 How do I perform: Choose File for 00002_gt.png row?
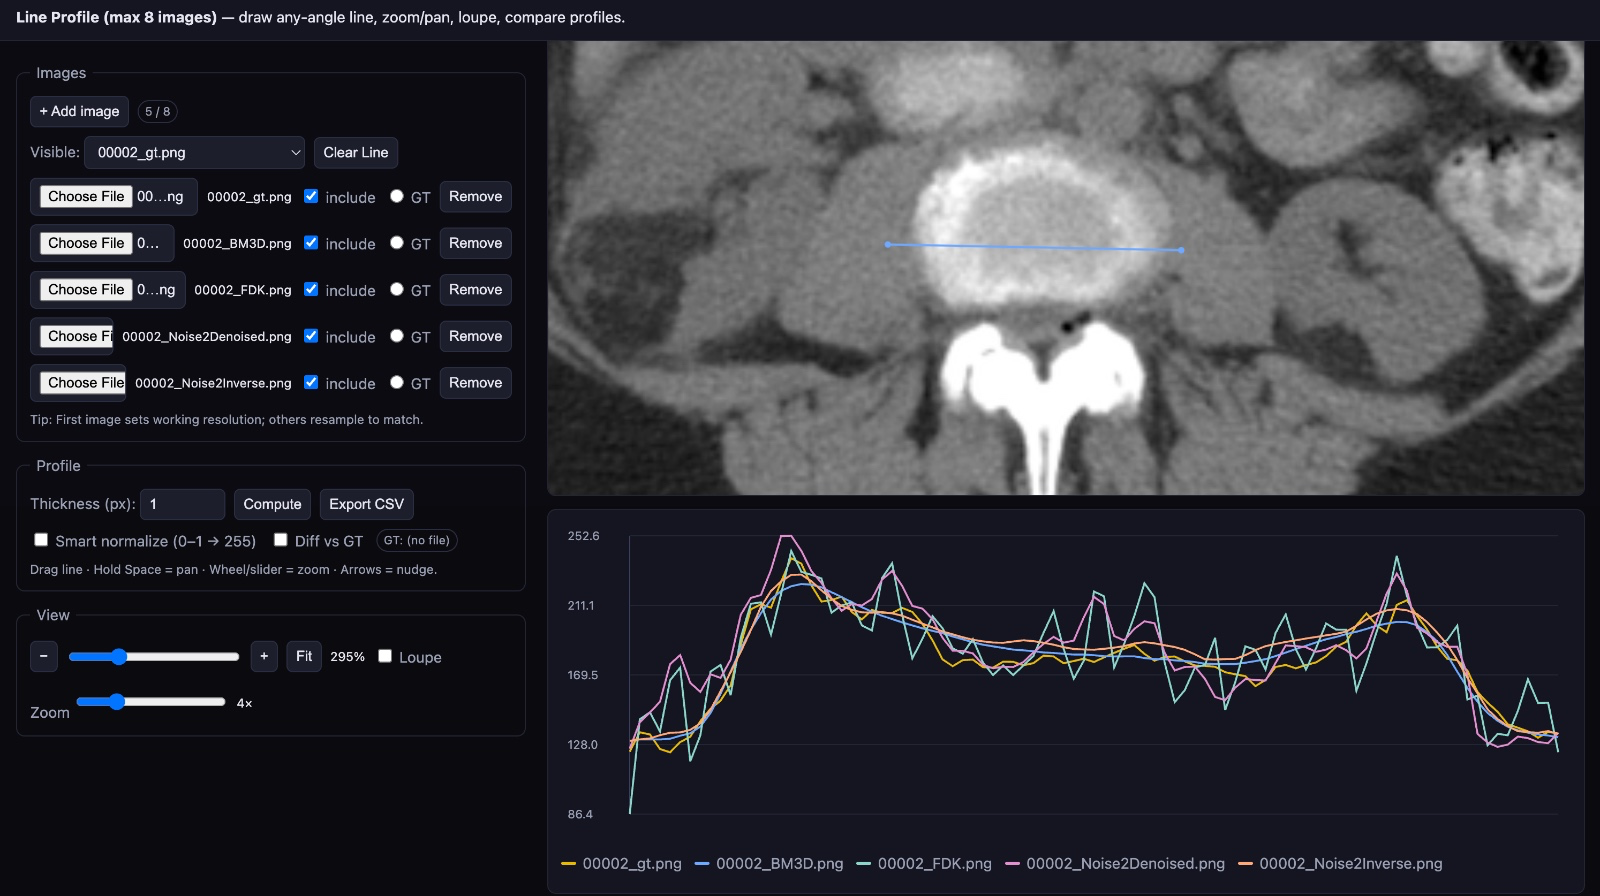(86, 196)
